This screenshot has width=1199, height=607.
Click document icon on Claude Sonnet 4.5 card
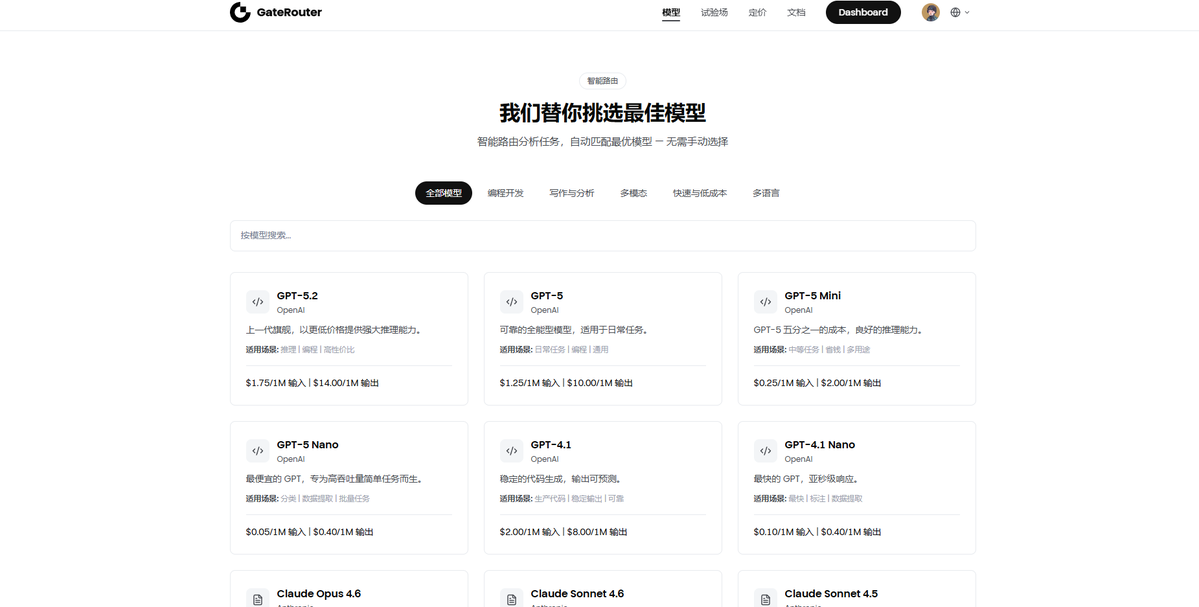pos(765,598)
